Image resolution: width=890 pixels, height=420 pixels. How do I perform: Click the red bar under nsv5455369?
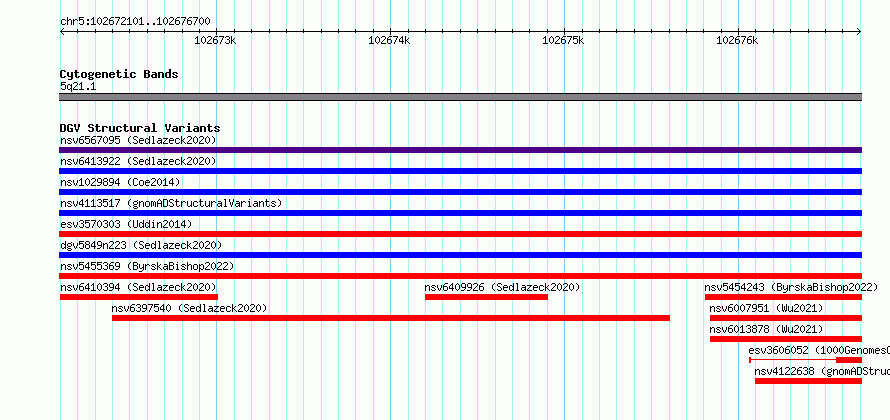pos(460,276)
